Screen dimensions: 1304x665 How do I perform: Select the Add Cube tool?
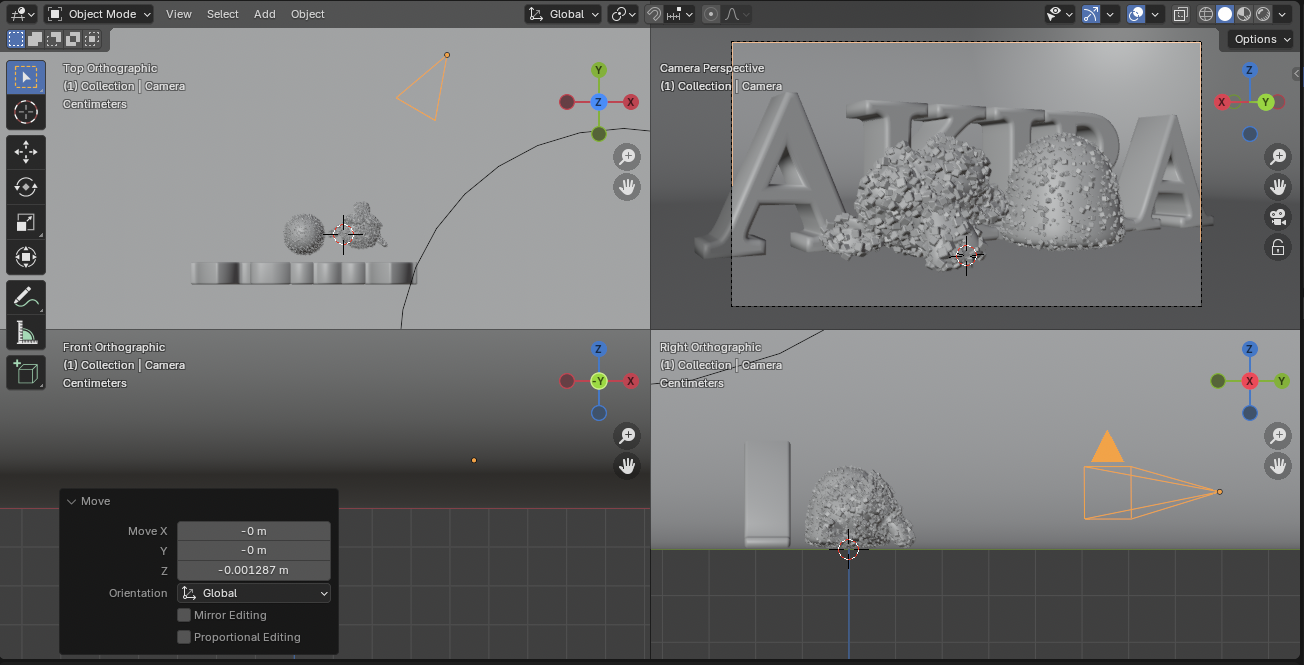point(26,373)
